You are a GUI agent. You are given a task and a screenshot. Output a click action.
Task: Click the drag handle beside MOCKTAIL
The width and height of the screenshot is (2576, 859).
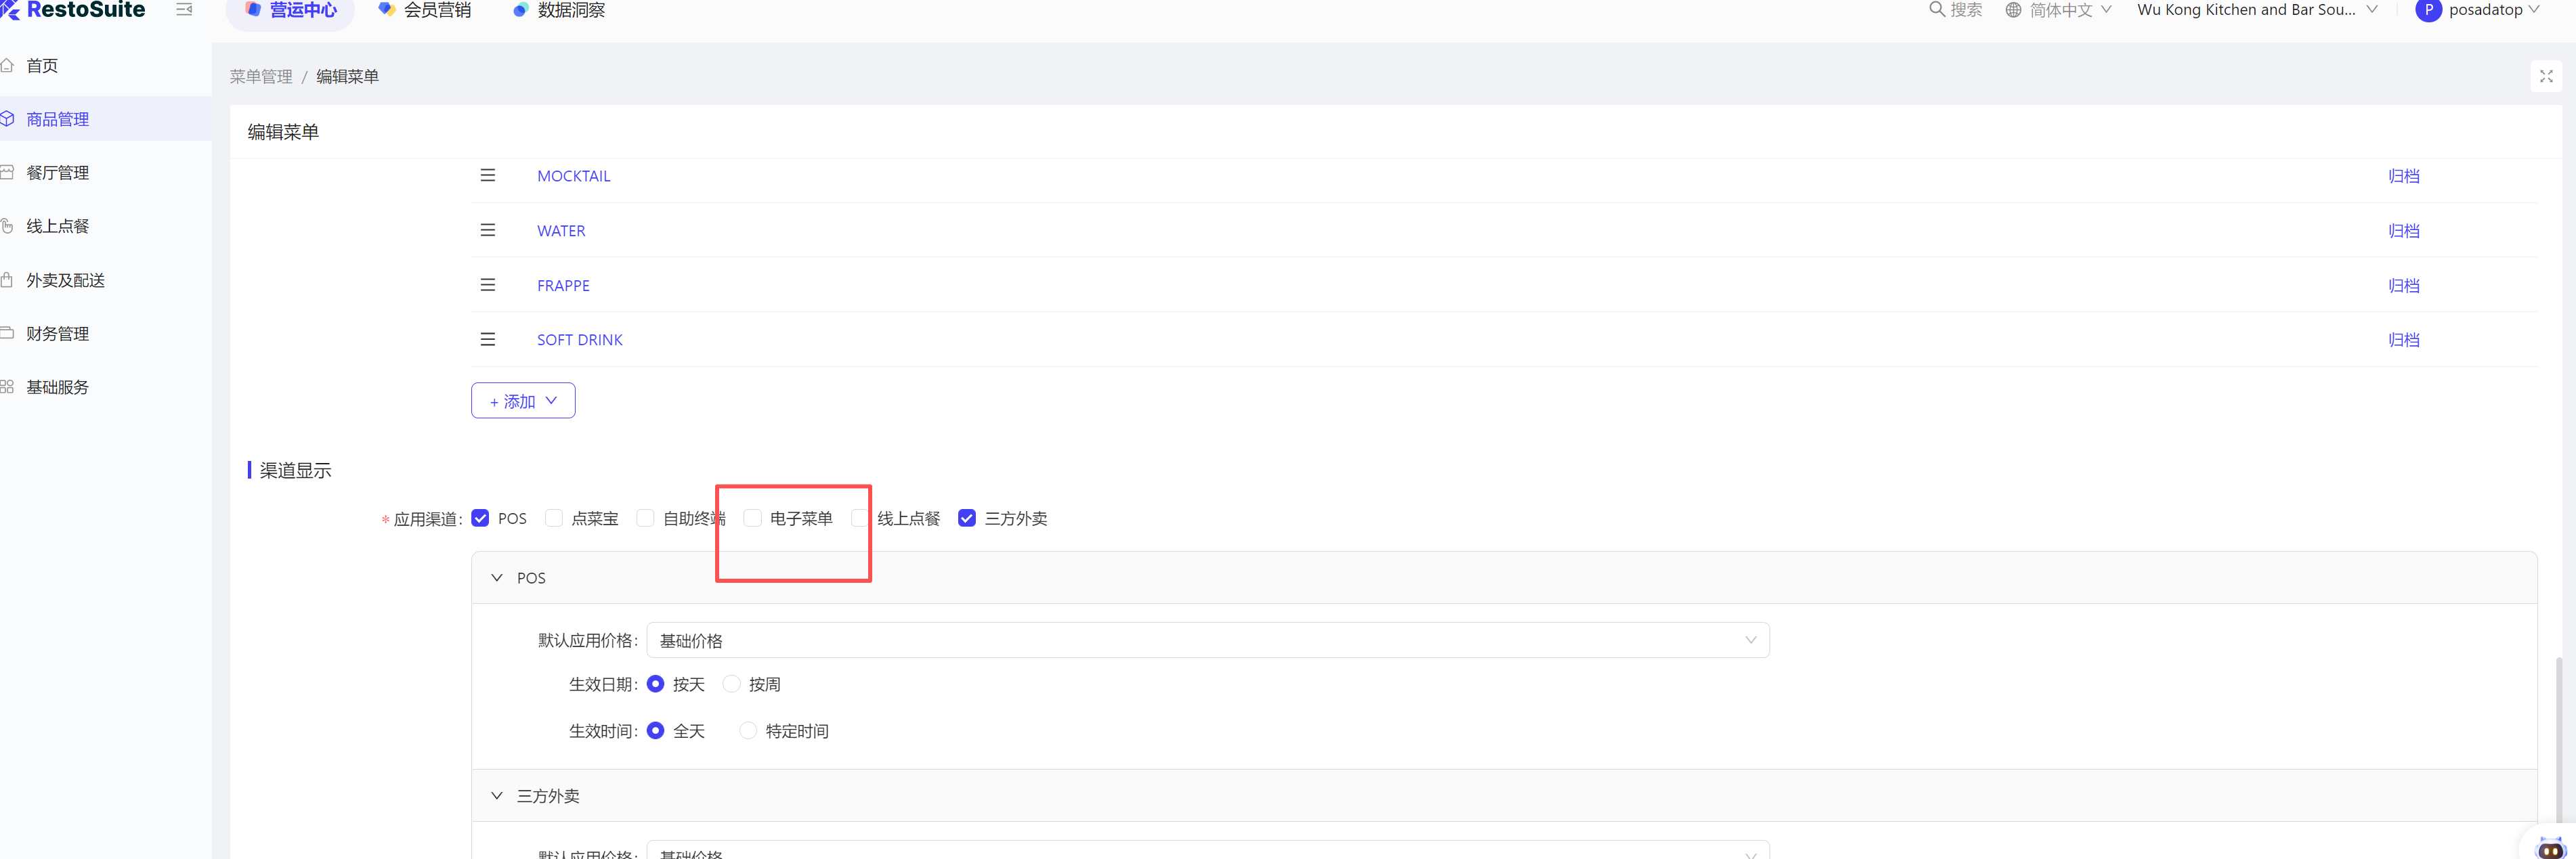pyautogui.click(x=488, y=176)
